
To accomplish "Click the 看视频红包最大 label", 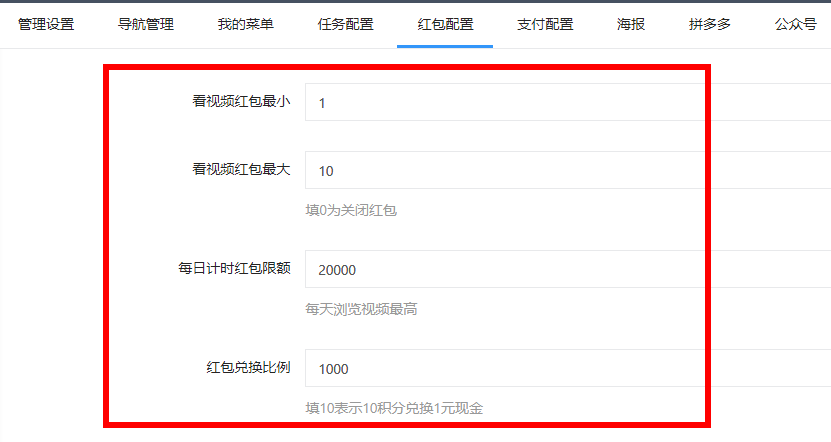I will tap(241, 170).
